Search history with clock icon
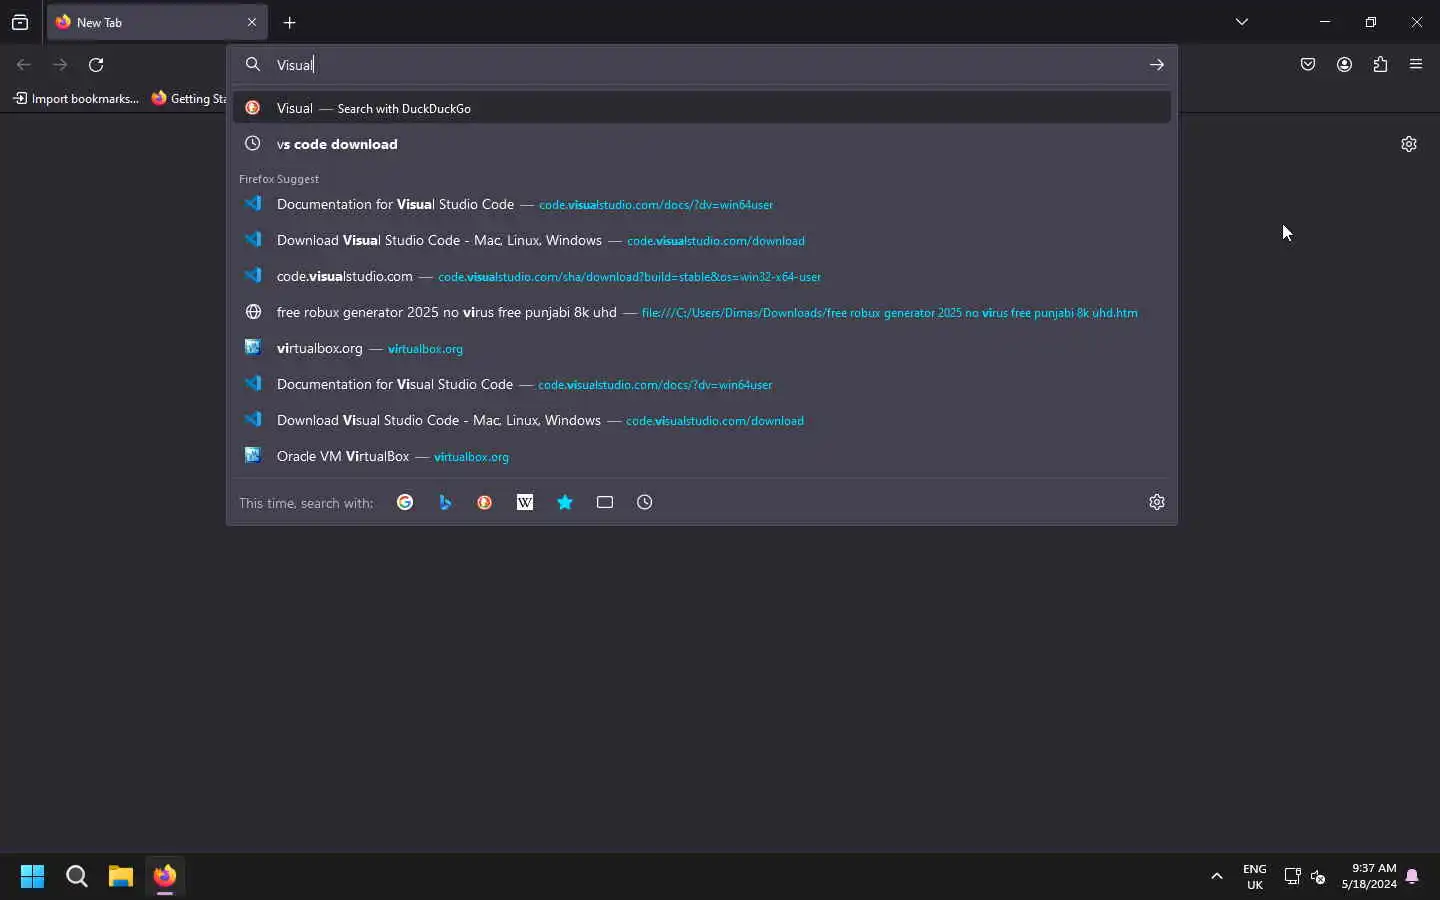Viewport: 1440px width, 900px height. click(x=645, y=502)
